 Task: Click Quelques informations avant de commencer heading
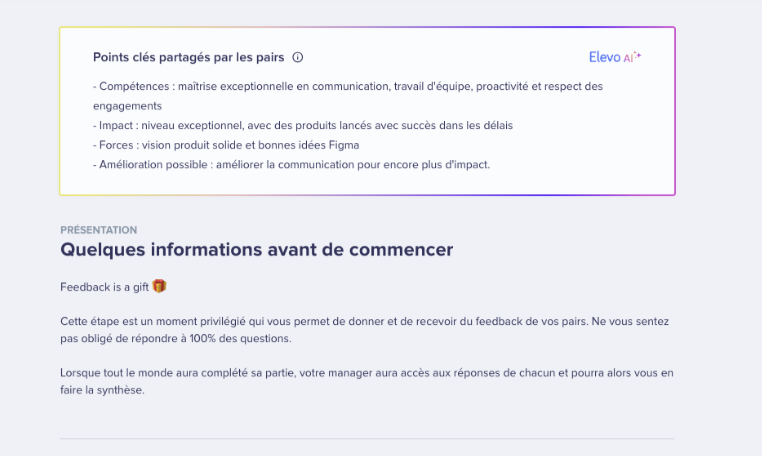coord(257,249)
